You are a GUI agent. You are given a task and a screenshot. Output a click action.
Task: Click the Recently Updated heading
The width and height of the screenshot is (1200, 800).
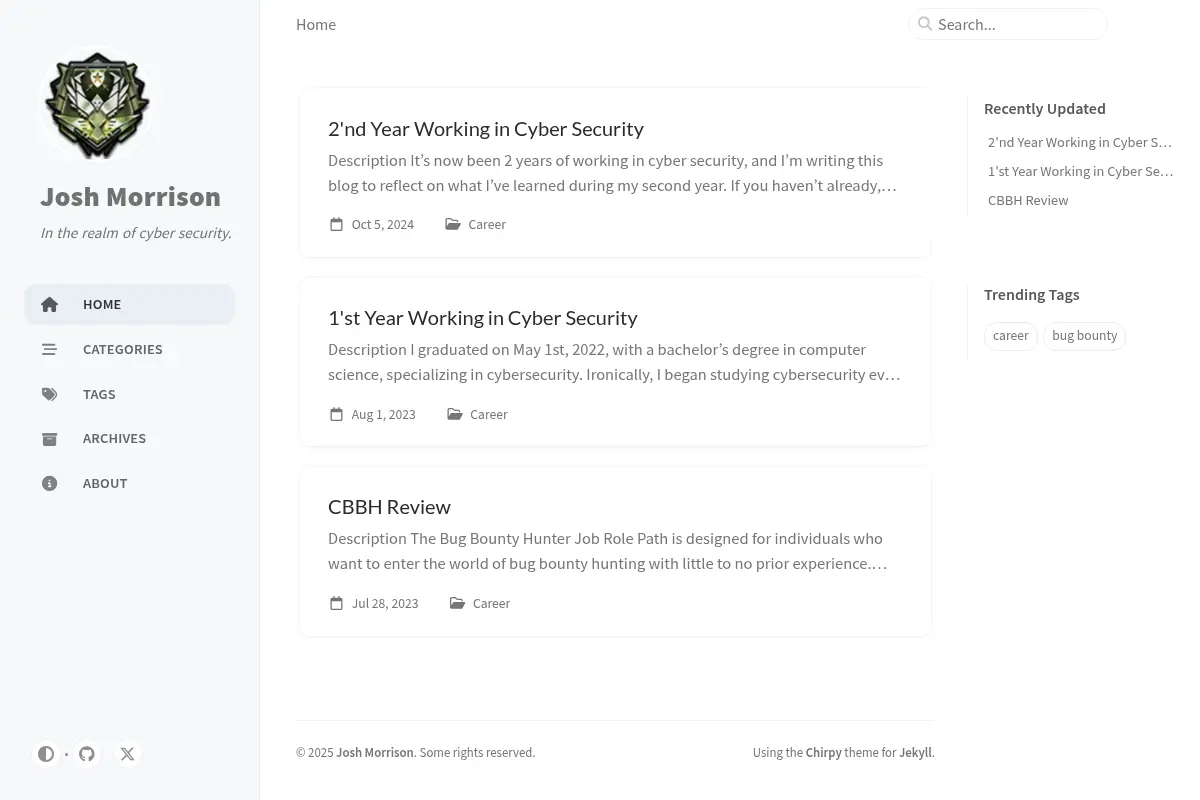pyautogui.click(x=1045, y=108)
